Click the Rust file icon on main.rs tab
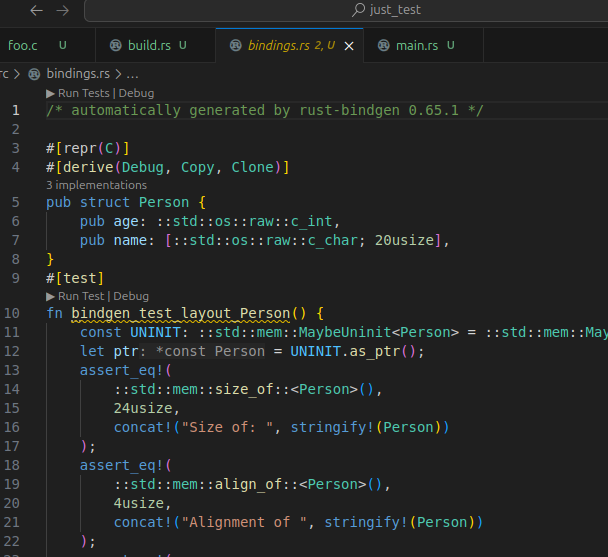608x557 pixels. pyautogui.click(x=384, y=46)
